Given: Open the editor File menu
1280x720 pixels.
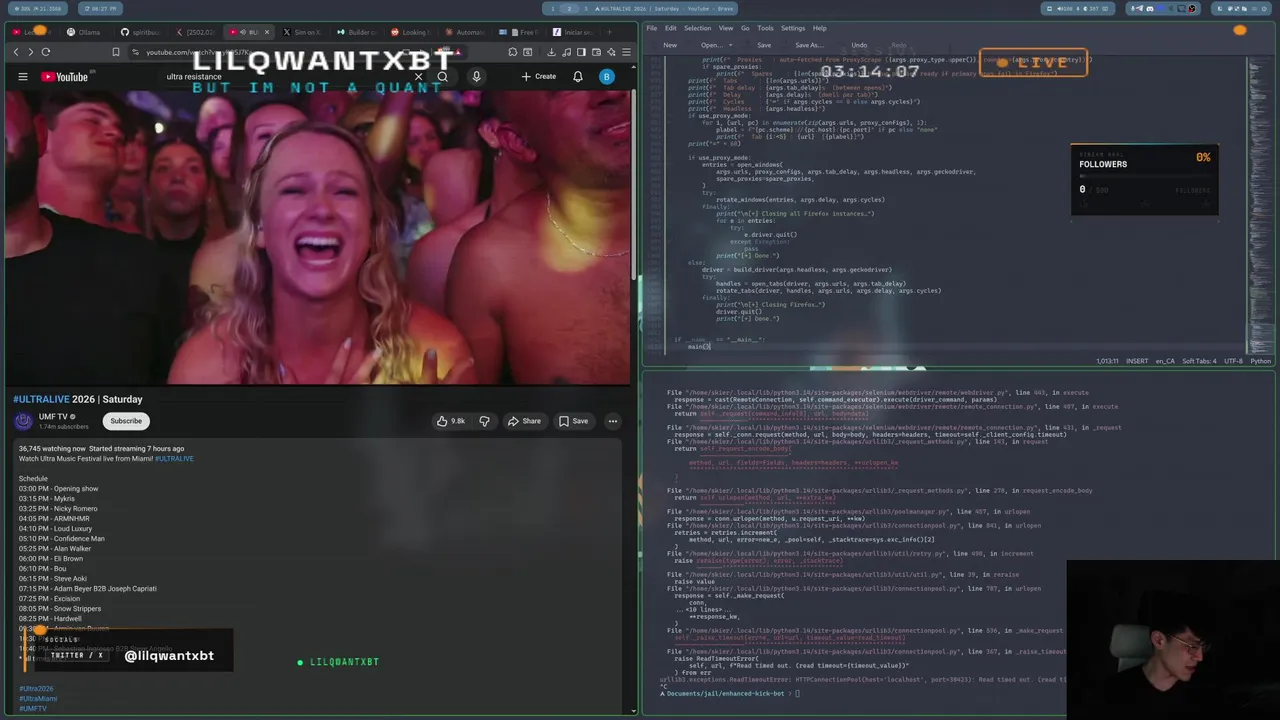Looking at the screenshot, I should (652, 28).
